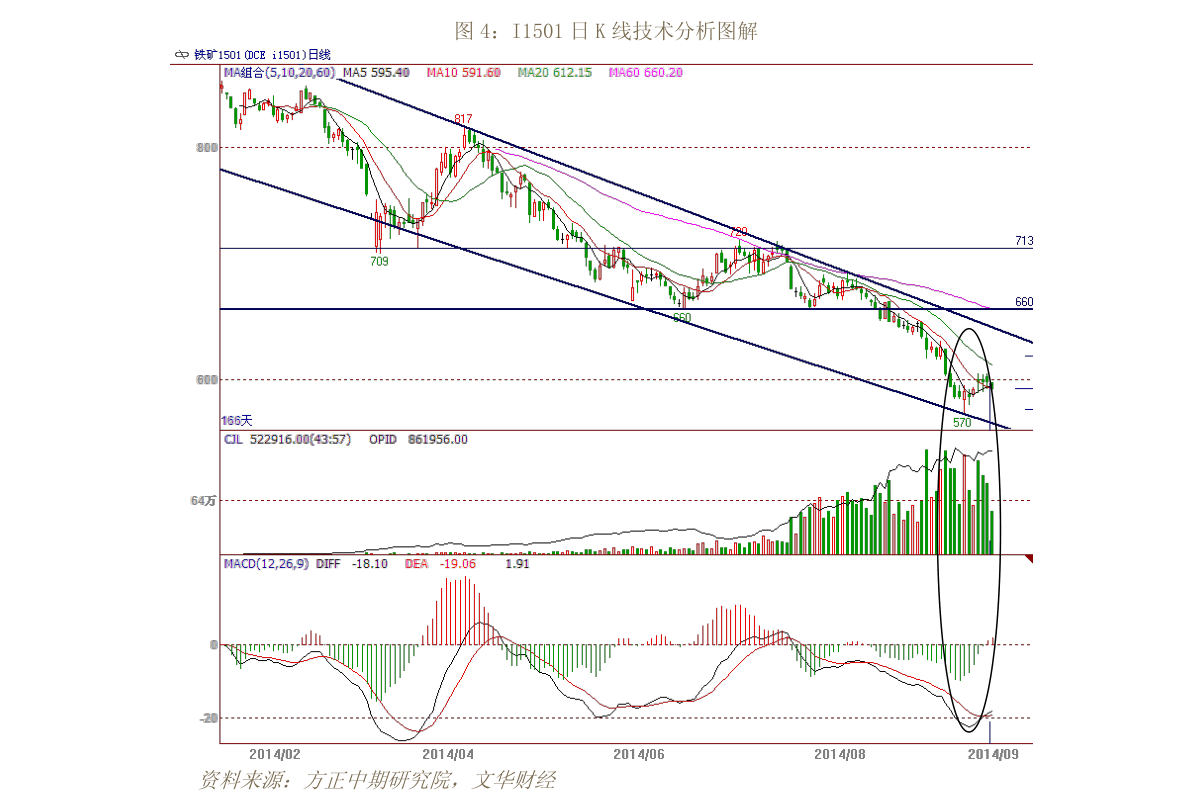Open the MACD(12,26,9) indicator settings label
This screenshot has width=1191, height=810.
click(266, 564)
